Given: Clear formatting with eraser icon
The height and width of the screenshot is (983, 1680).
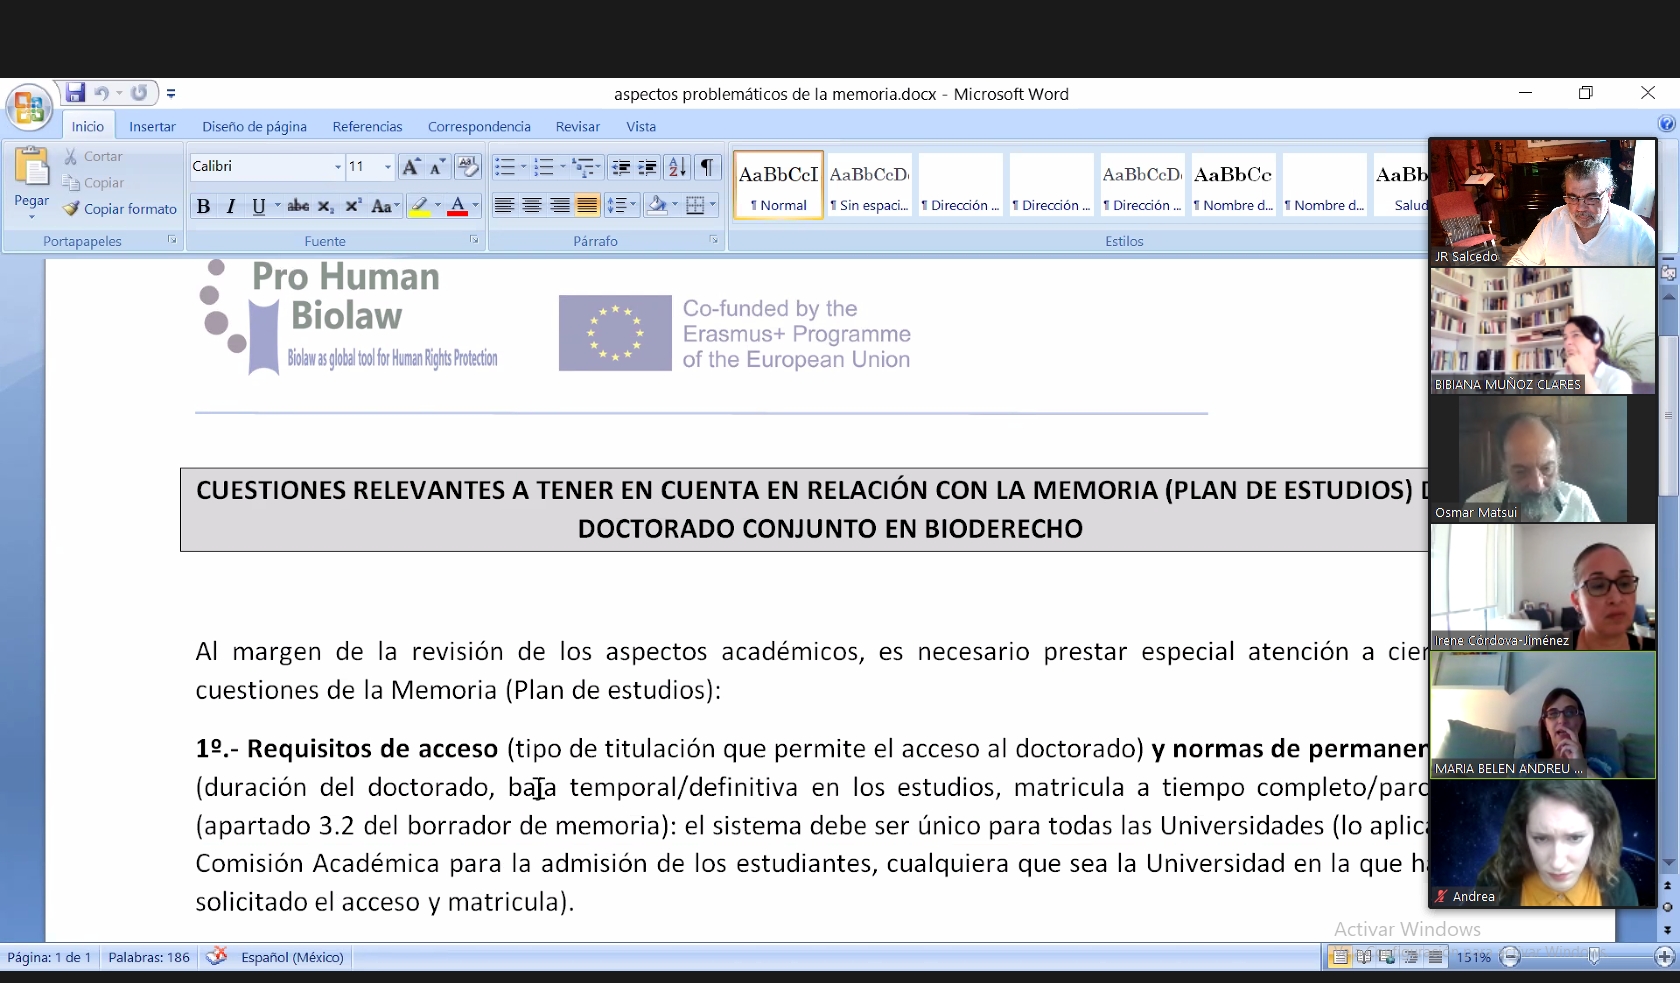Looking at the screenshot, I should (467, 167).
